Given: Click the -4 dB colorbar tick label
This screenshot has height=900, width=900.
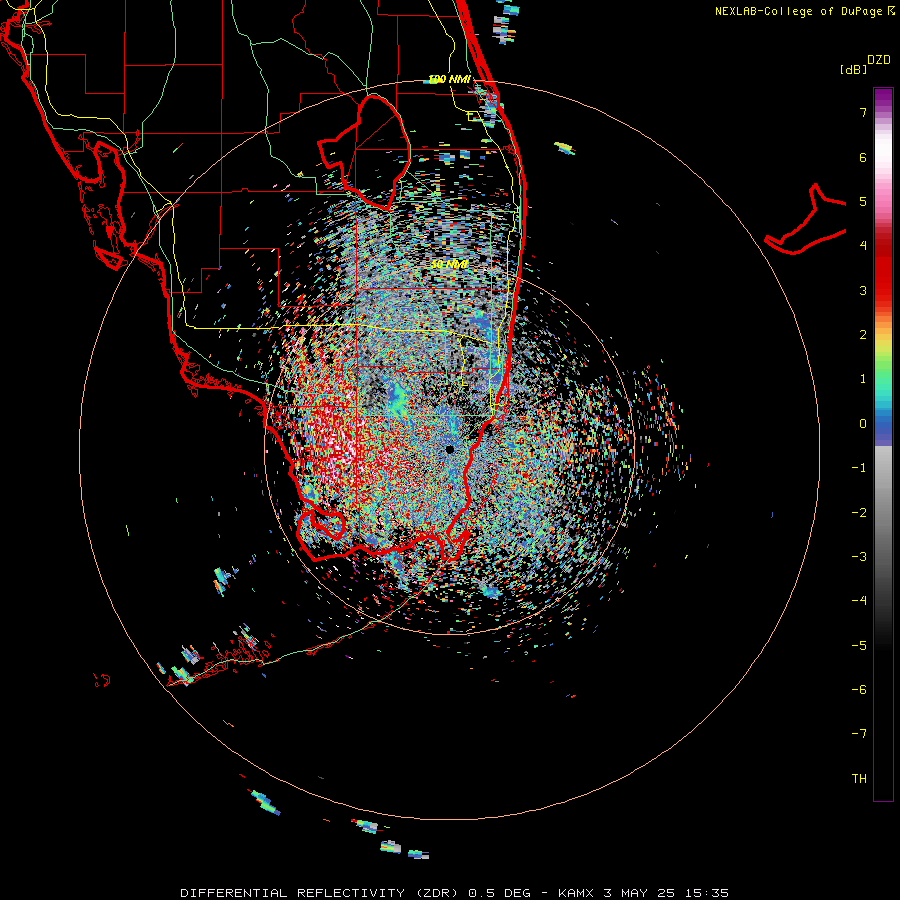Looking at the screenshot, I should pos(859,601).
